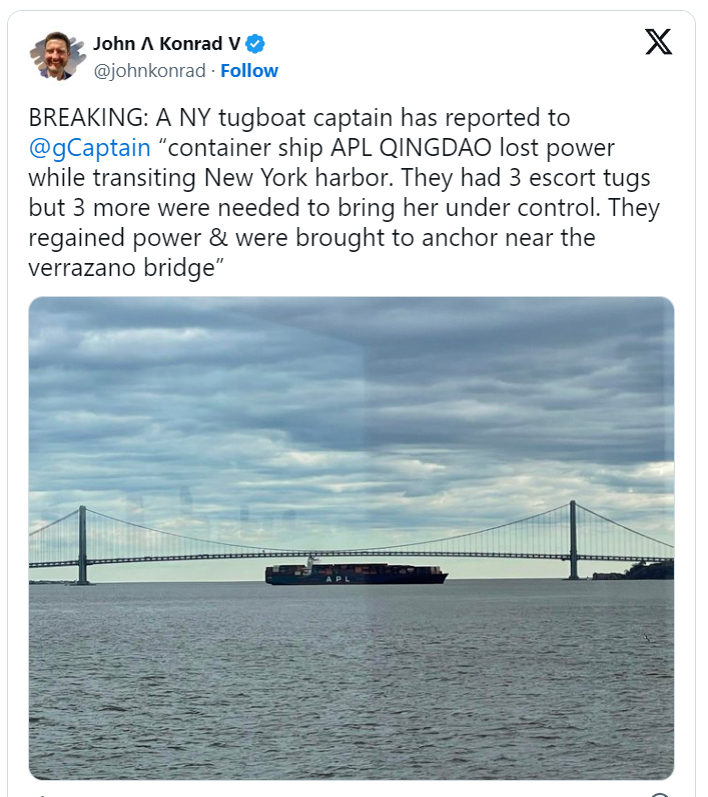Open the @johnkonrad handle link
Image resolution: width=708 pixels, height=797 pixels.
point(150,71)
